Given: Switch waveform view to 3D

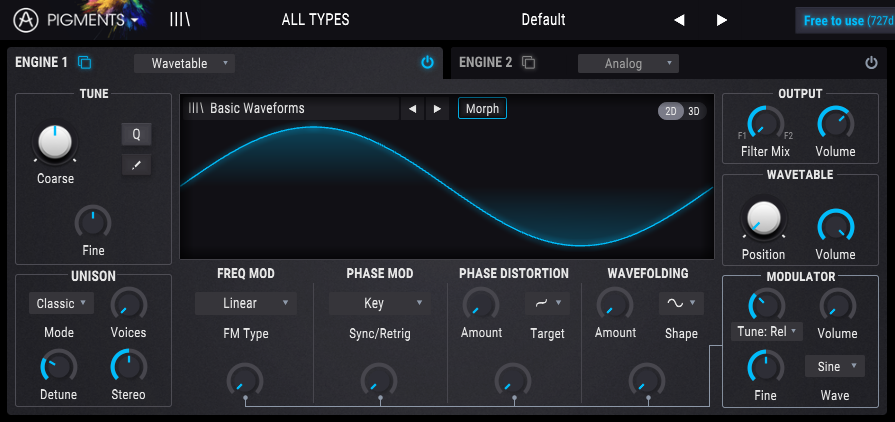Looking at the screenshot, I should tap(694, 111).
